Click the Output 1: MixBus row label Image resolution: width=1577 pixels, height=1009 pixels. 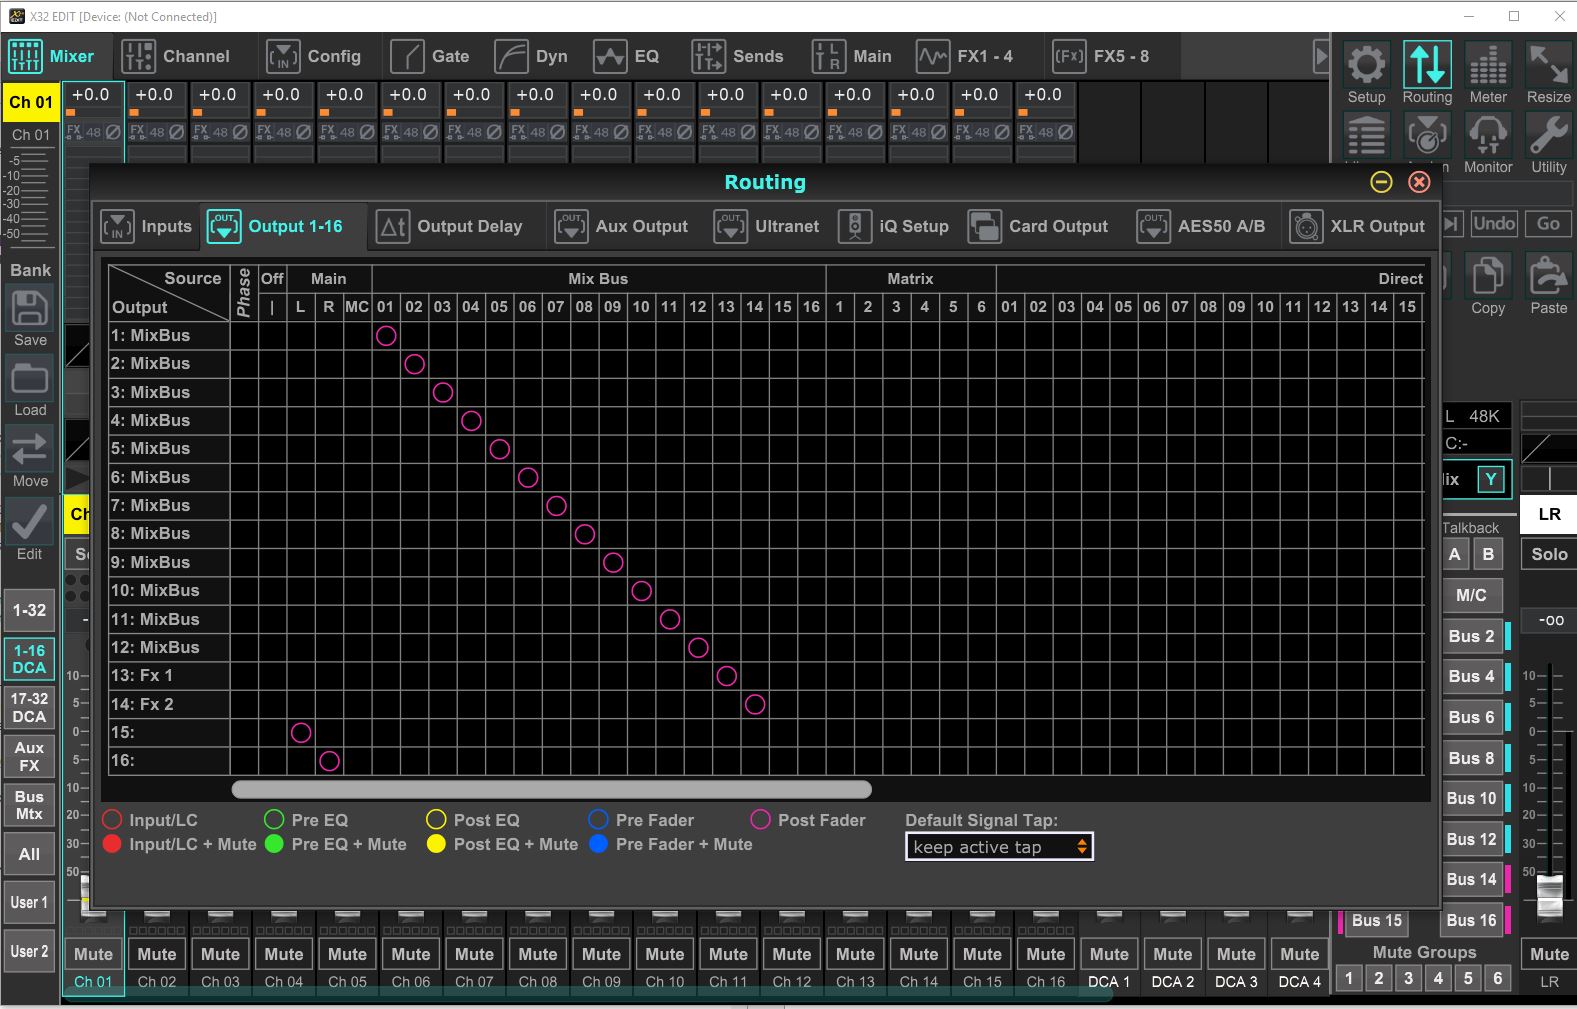click(169, 335)
